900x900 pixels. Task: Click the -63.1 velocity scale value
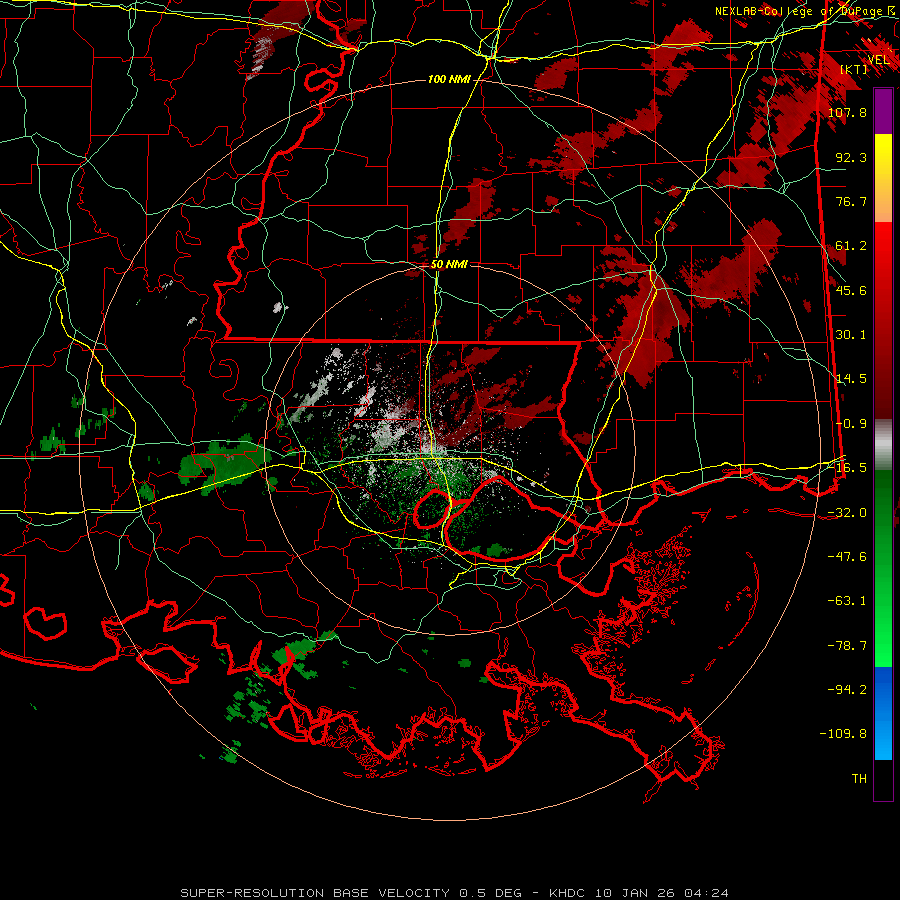point(847,601)
